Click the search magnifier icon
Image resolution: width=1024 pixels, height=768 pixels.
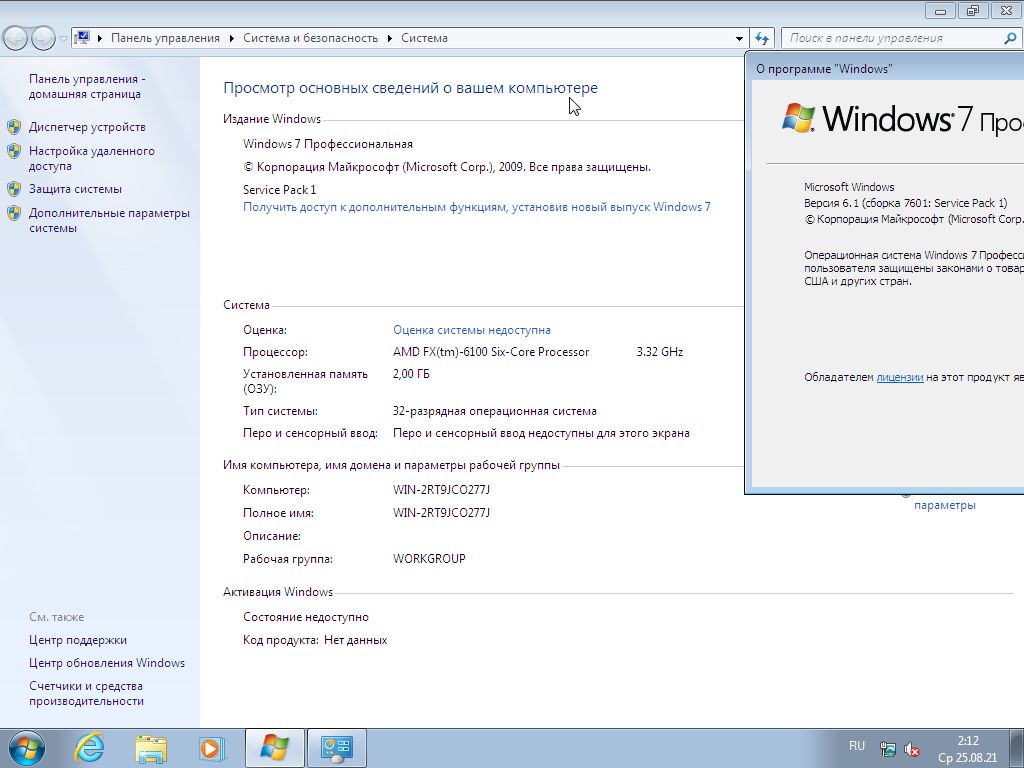(1010, 39)
